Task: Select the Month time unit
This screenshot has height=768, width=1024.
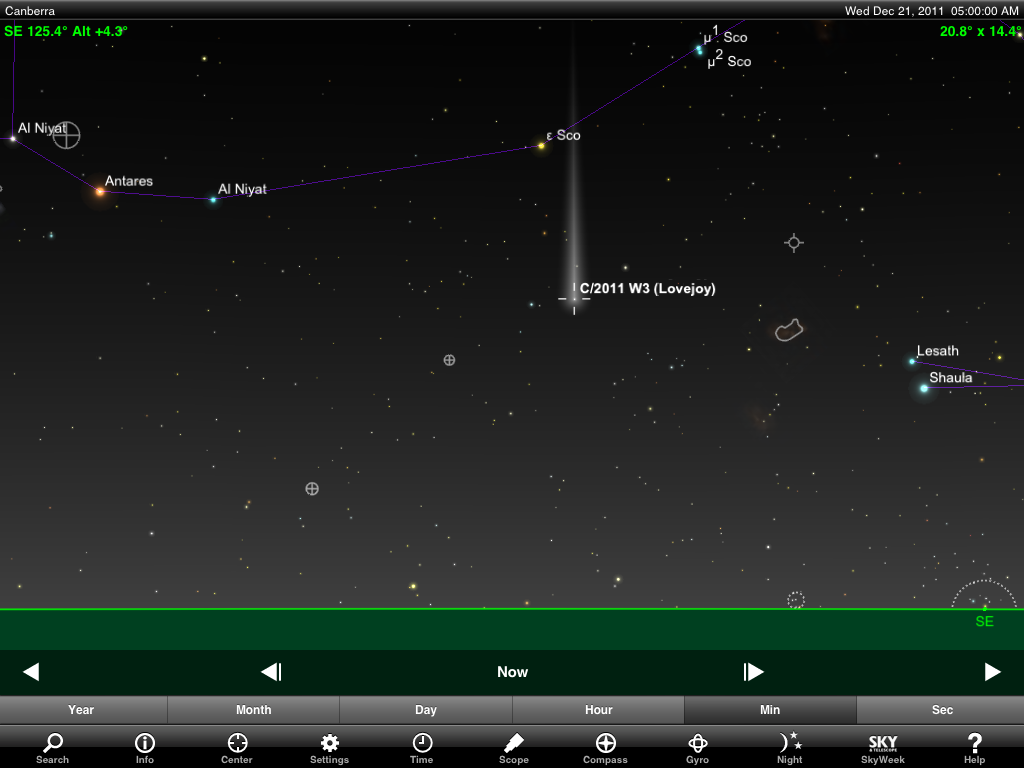Action: [x=253, y=710]
